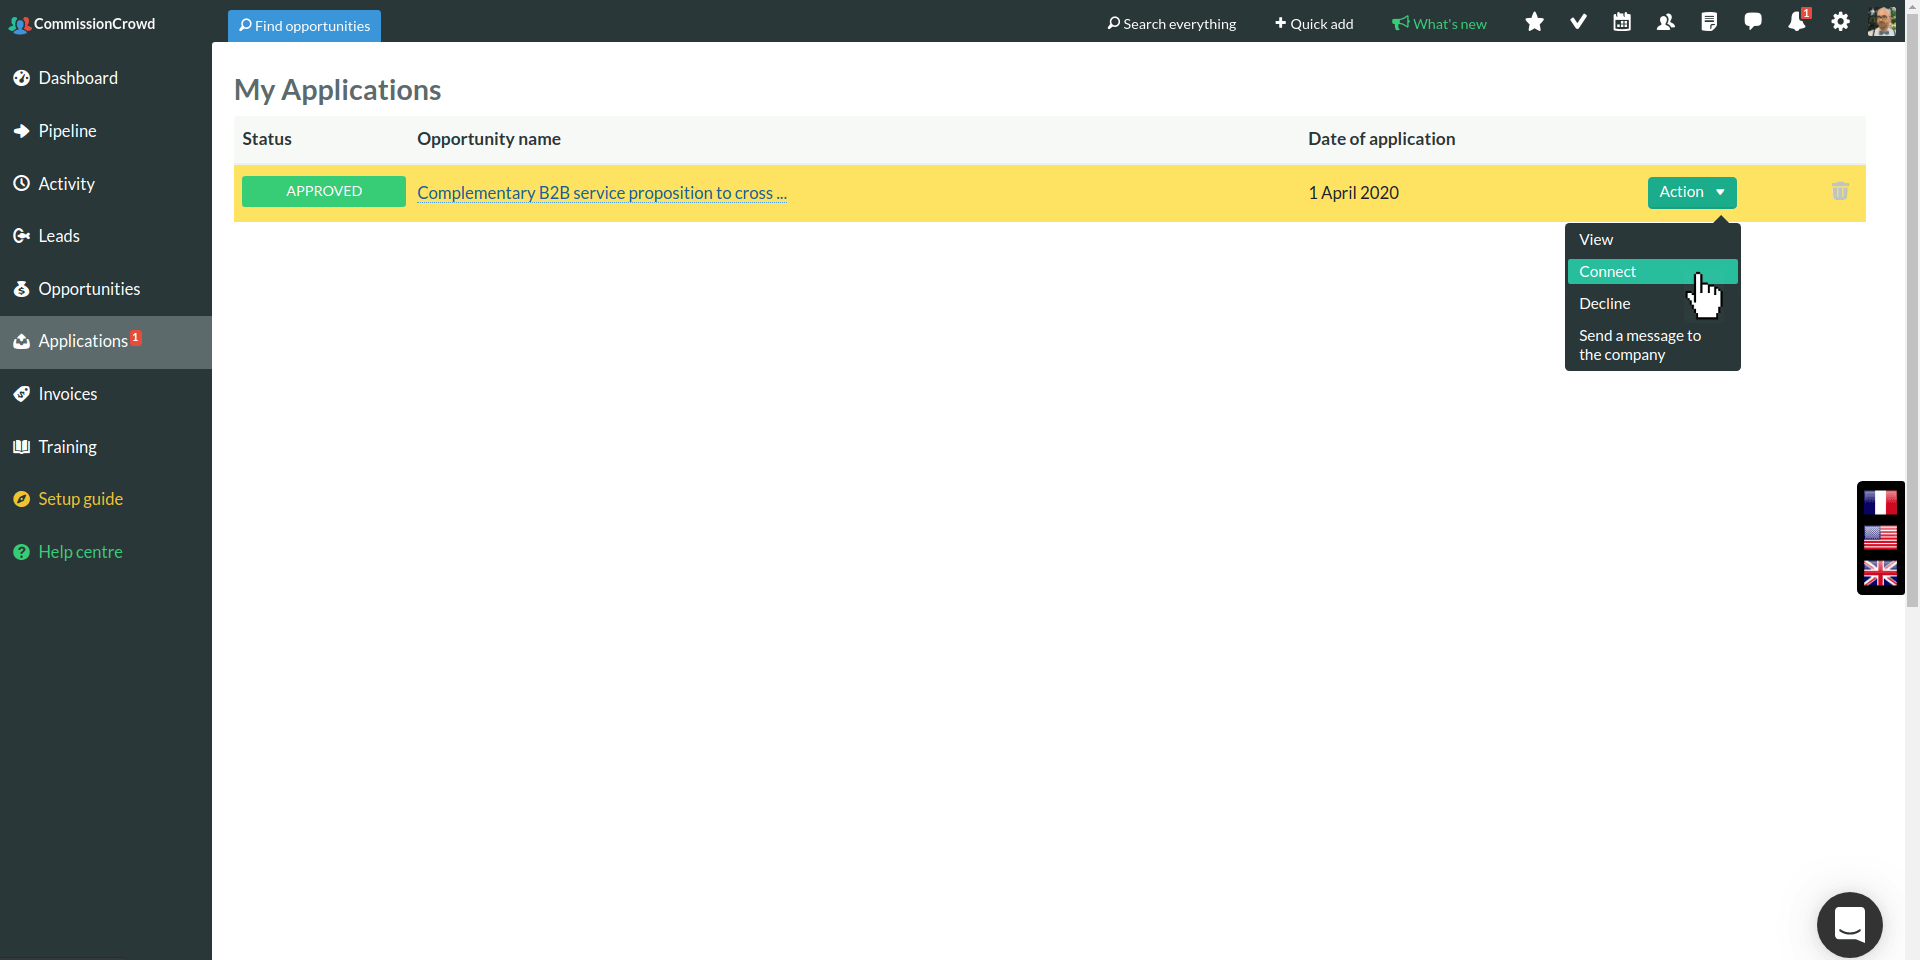The height and width of the screenshot is (960, 1920).
Task: Choose Decline in the Action menu
Action: coord(1605,304)
